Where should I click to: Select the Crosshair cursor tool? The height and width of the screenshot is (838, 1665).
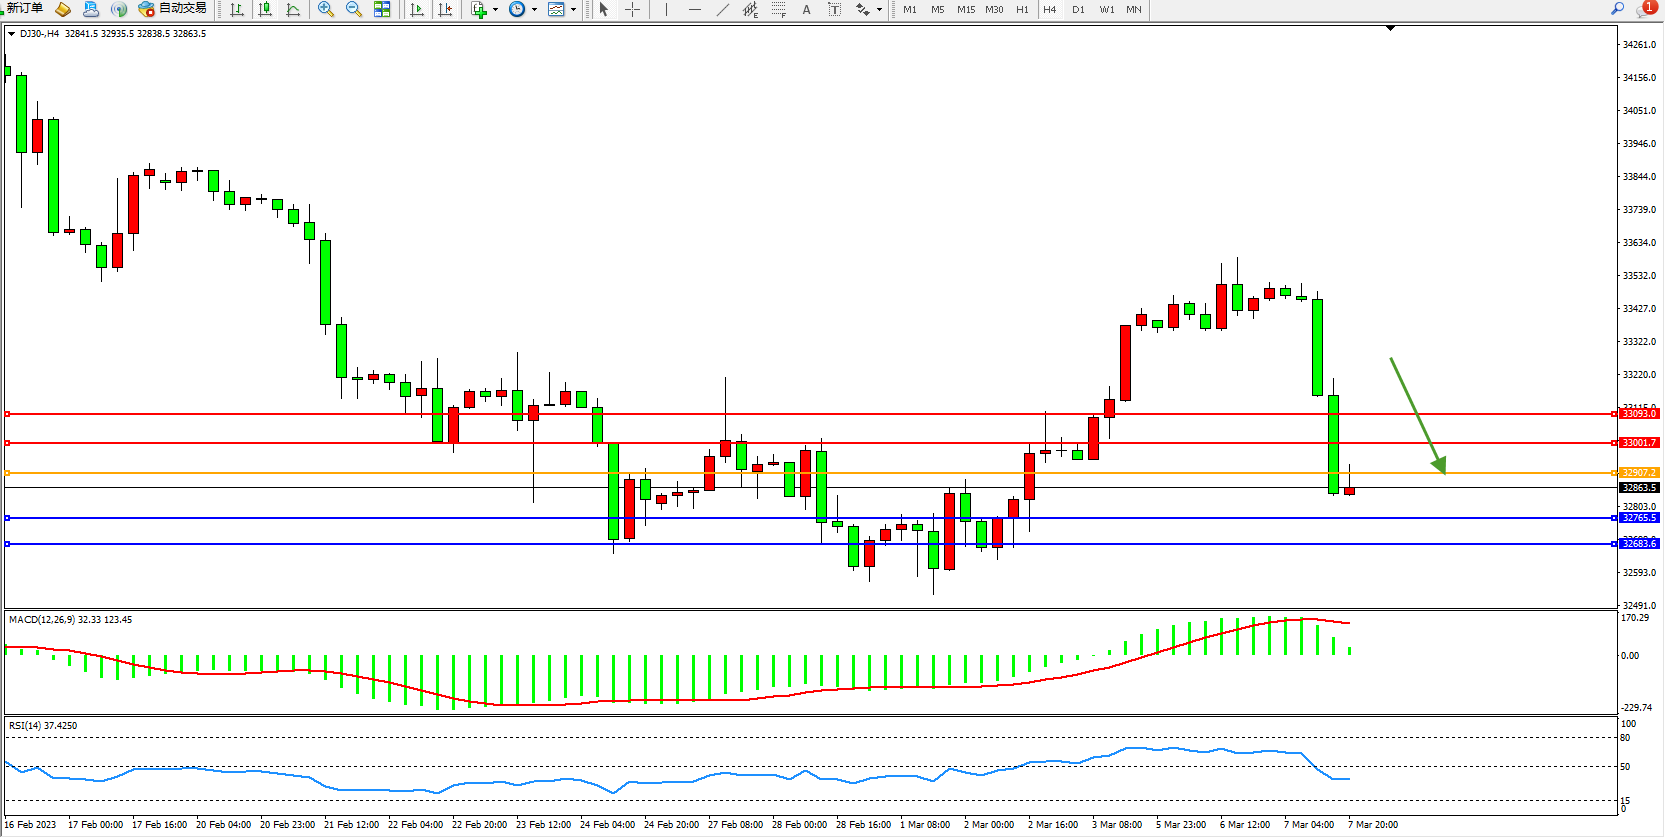633,9
